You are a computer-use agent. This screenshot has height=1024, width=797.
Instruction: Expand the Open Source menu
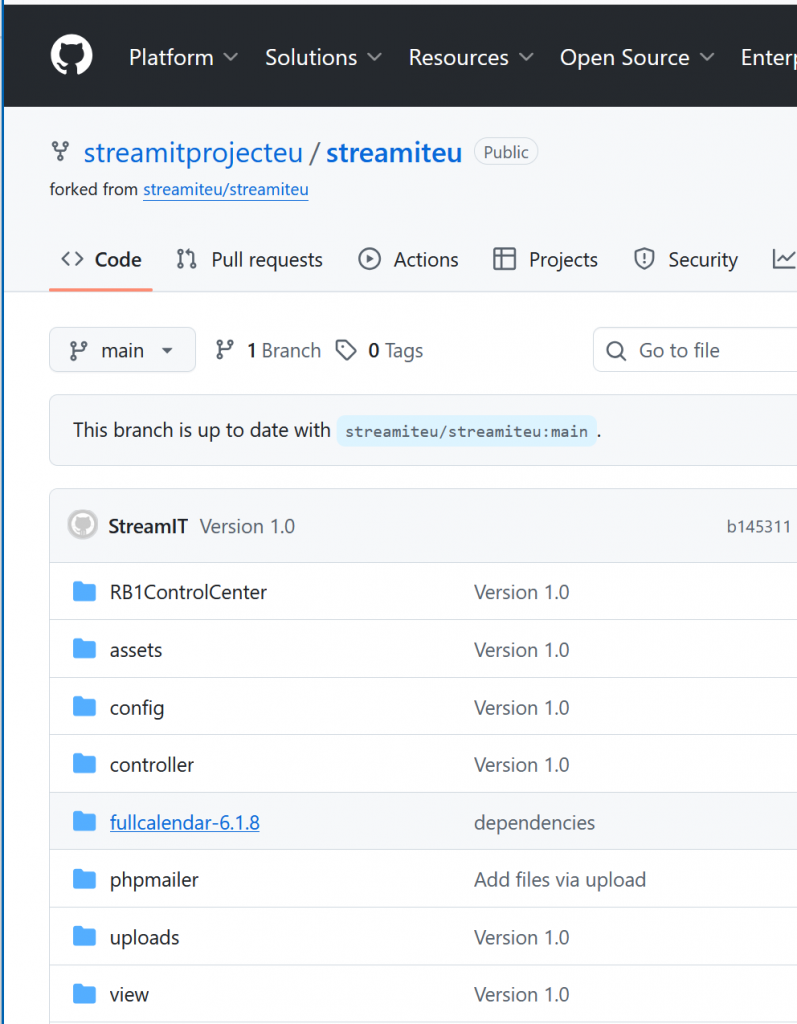click(637, 58)
